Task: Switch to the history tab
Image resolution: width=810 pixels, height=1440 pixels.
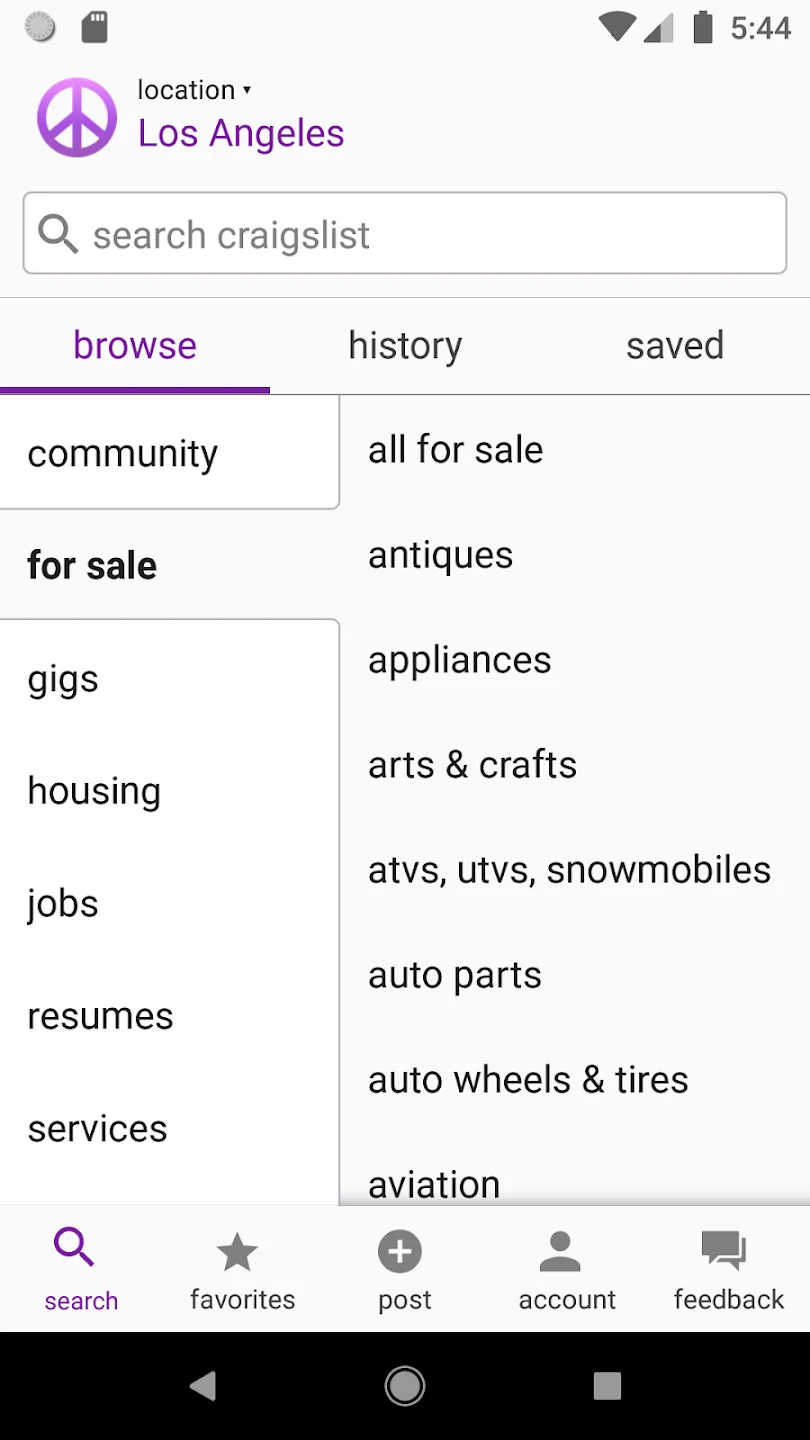Action: click(405, 346)
